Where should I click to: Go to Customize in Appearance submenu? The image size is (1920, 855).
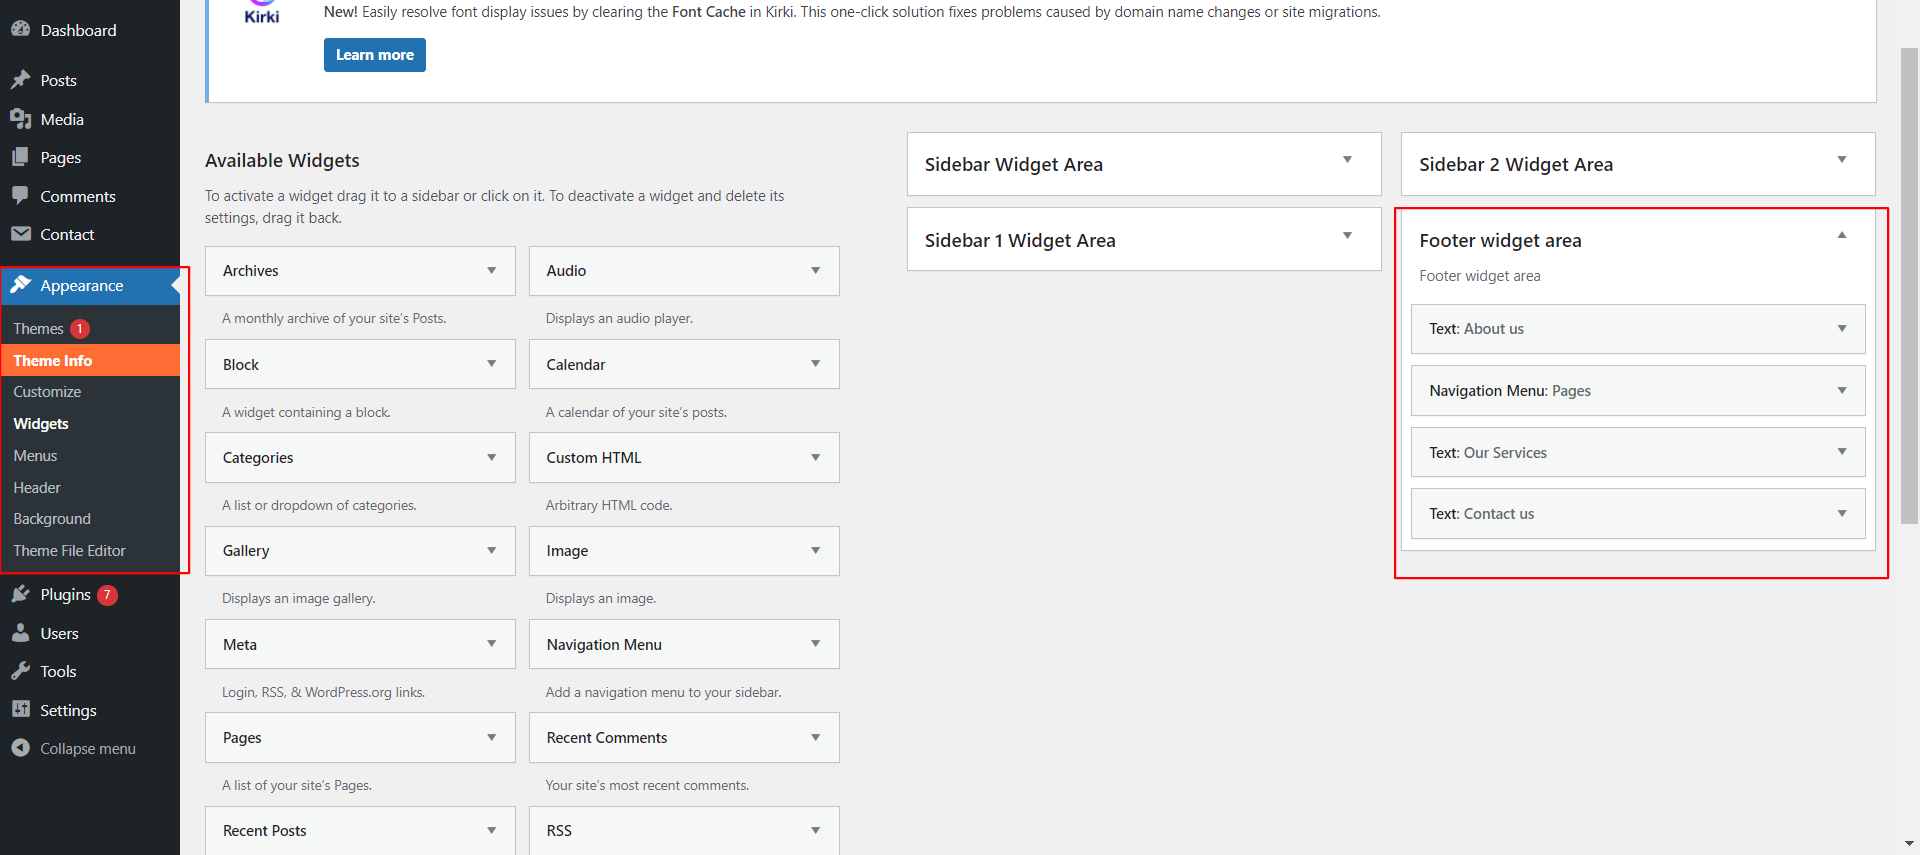click(x=47, y=392)
